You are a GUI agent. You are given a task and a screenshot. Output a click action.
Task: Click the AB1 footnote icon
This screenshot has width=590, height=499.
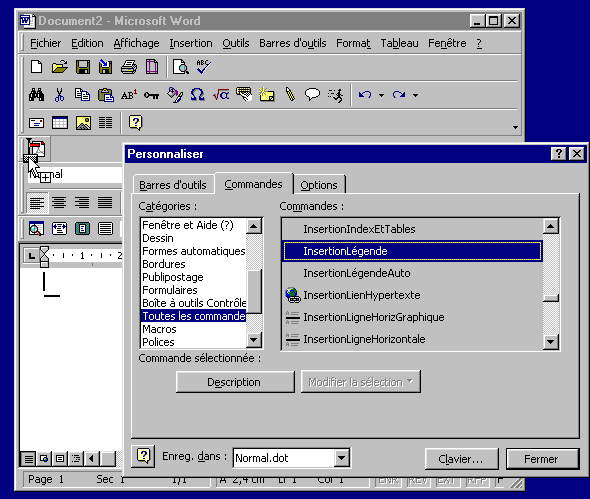[129, 95]
